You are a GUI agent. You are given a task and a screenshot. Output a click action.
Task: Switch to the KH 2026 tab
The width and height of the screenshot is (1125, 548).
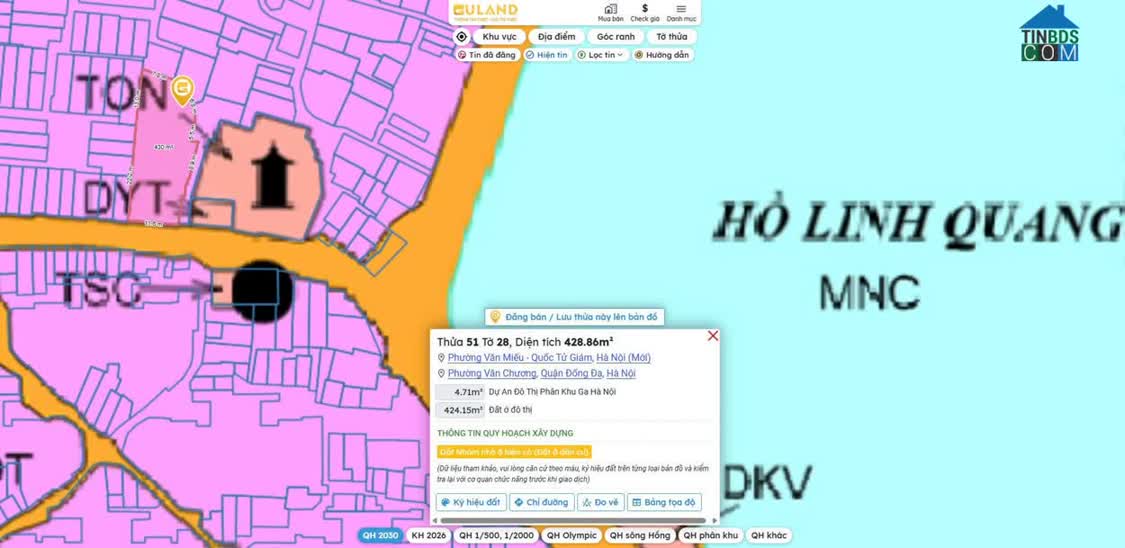click(x=428, y=535)
